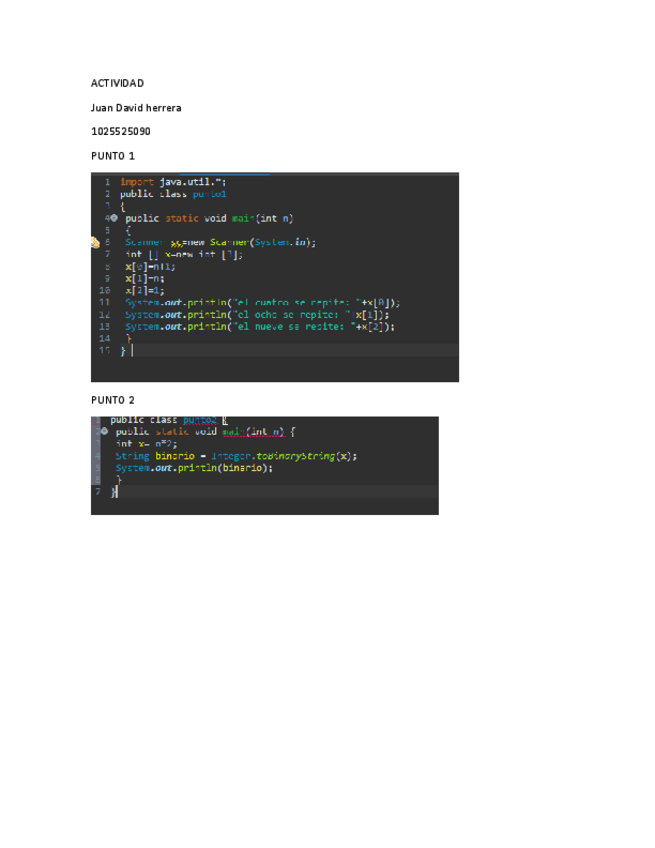Select the ID number 1025525090
The height and width of the screenshot is (848, 655).
121,131
